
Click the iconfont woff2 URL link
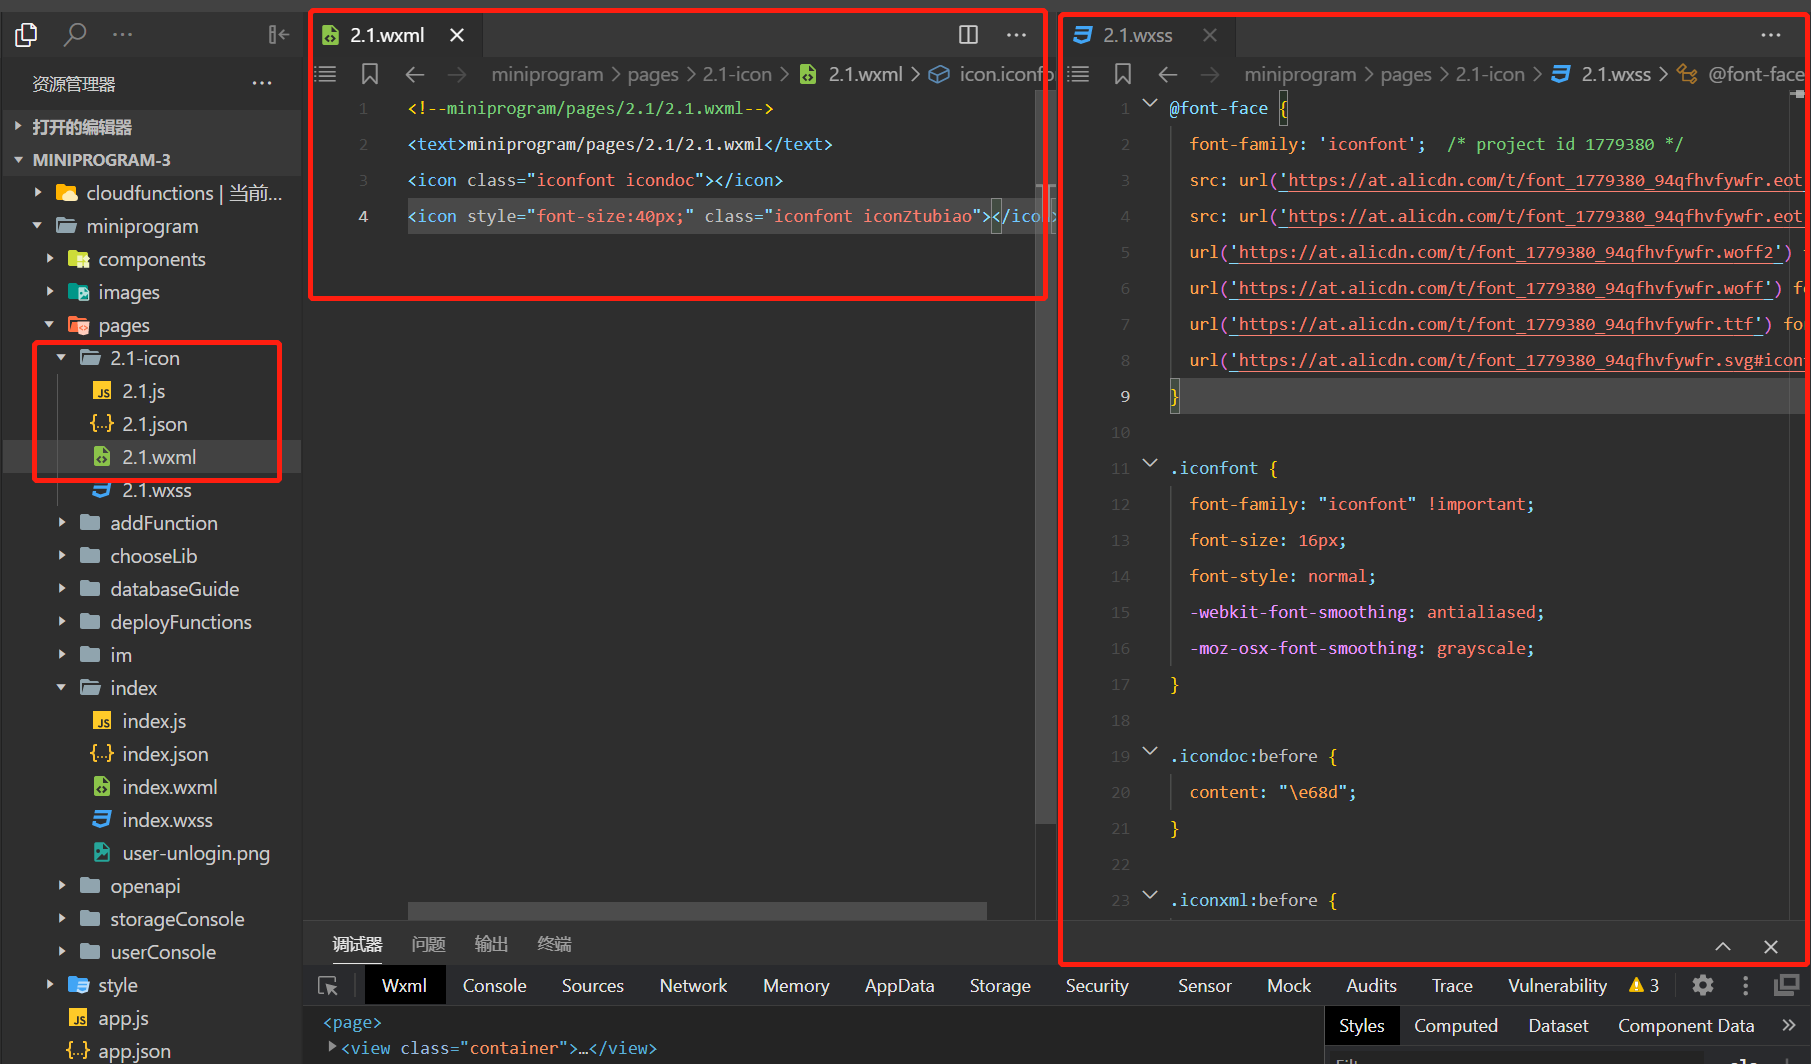(1506, 252)
